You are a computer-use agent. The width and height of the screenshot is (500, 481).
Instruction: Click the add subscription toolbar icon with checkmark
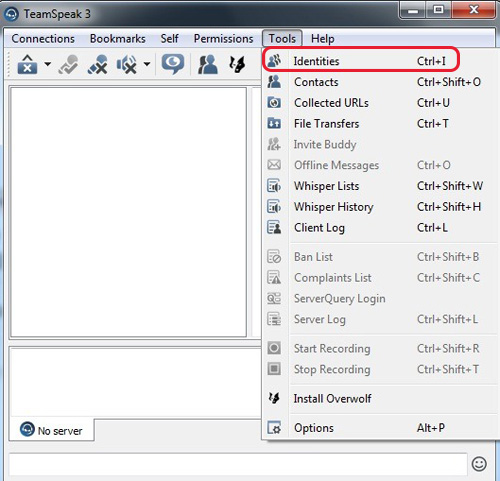click(x=68, y=64)
